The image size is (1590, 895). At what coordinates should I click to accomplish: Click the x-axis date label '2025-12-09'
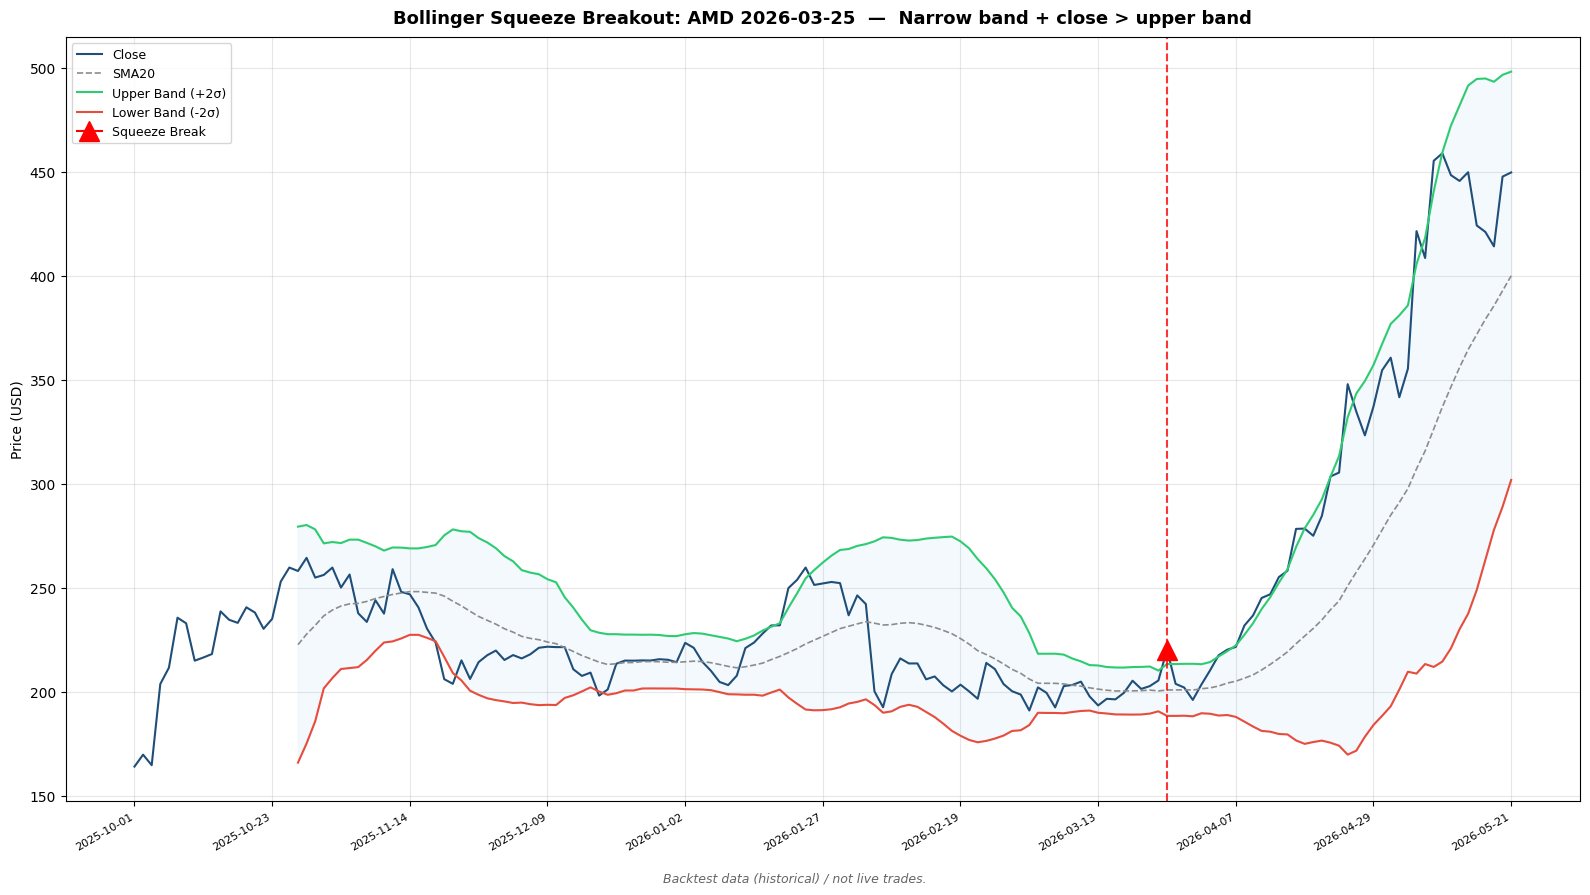(x=519, y=831)
